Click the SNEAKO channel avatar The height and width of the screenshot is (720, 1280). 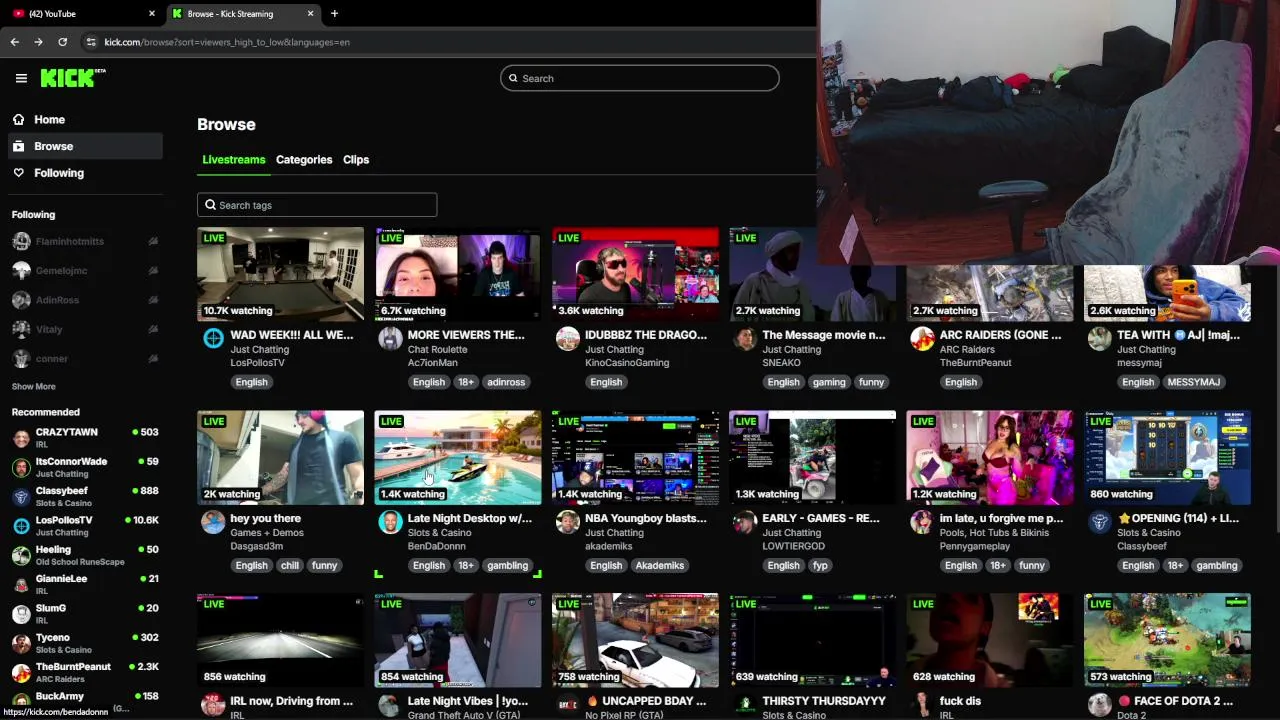point(745,339)
